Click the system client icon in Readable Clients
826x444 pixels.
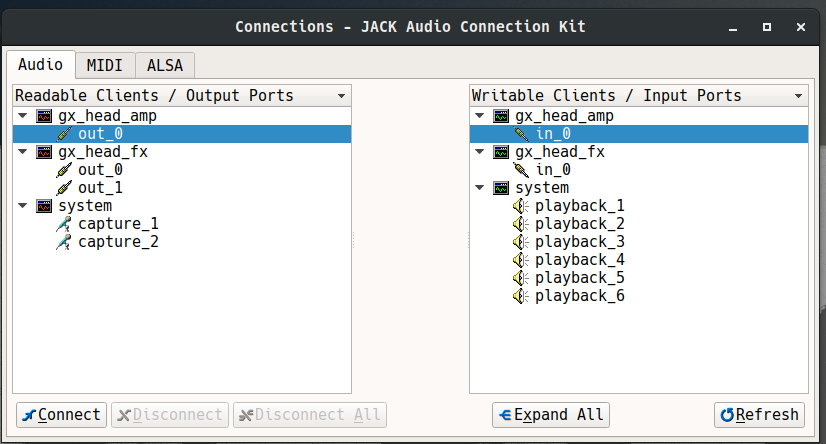(44, 206)
